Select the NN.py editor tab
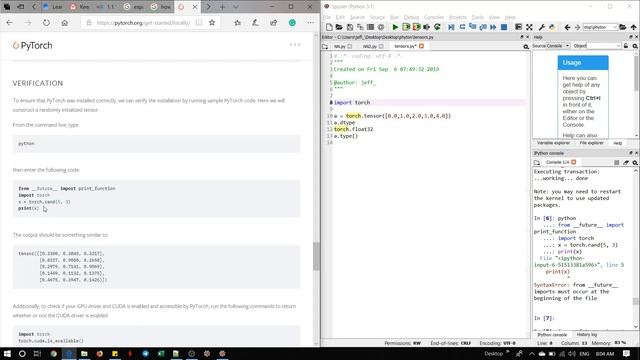 tap(340, 47)
